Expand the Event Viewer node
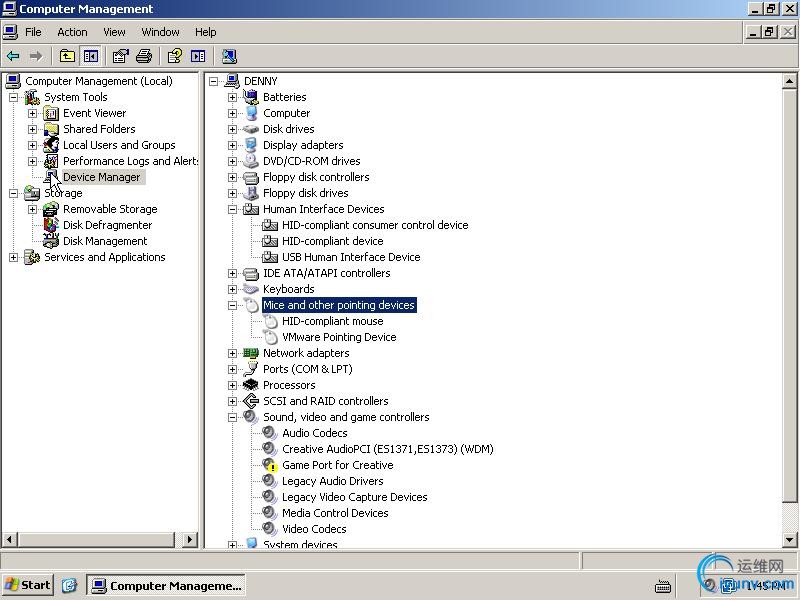 (33, 113)
